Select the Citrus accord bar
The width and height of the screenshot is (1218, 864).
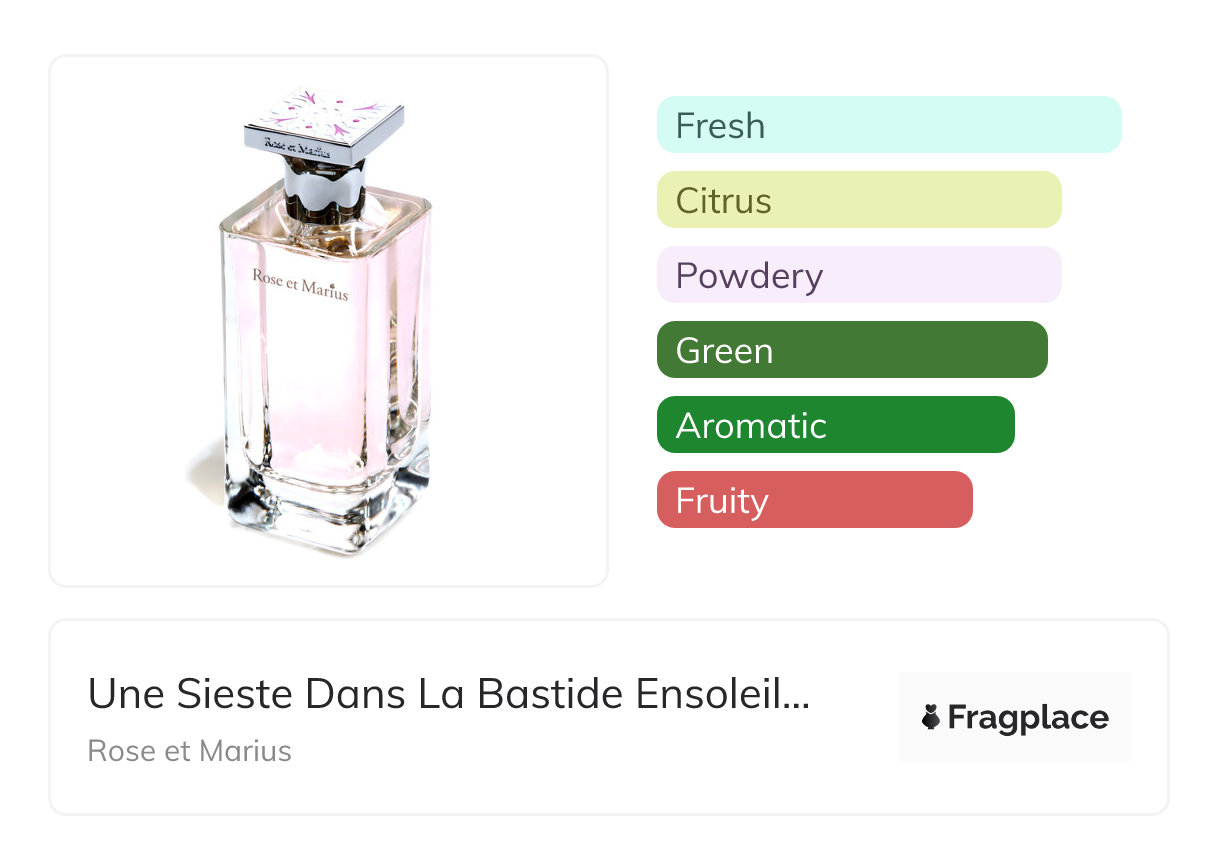(858, 200)
